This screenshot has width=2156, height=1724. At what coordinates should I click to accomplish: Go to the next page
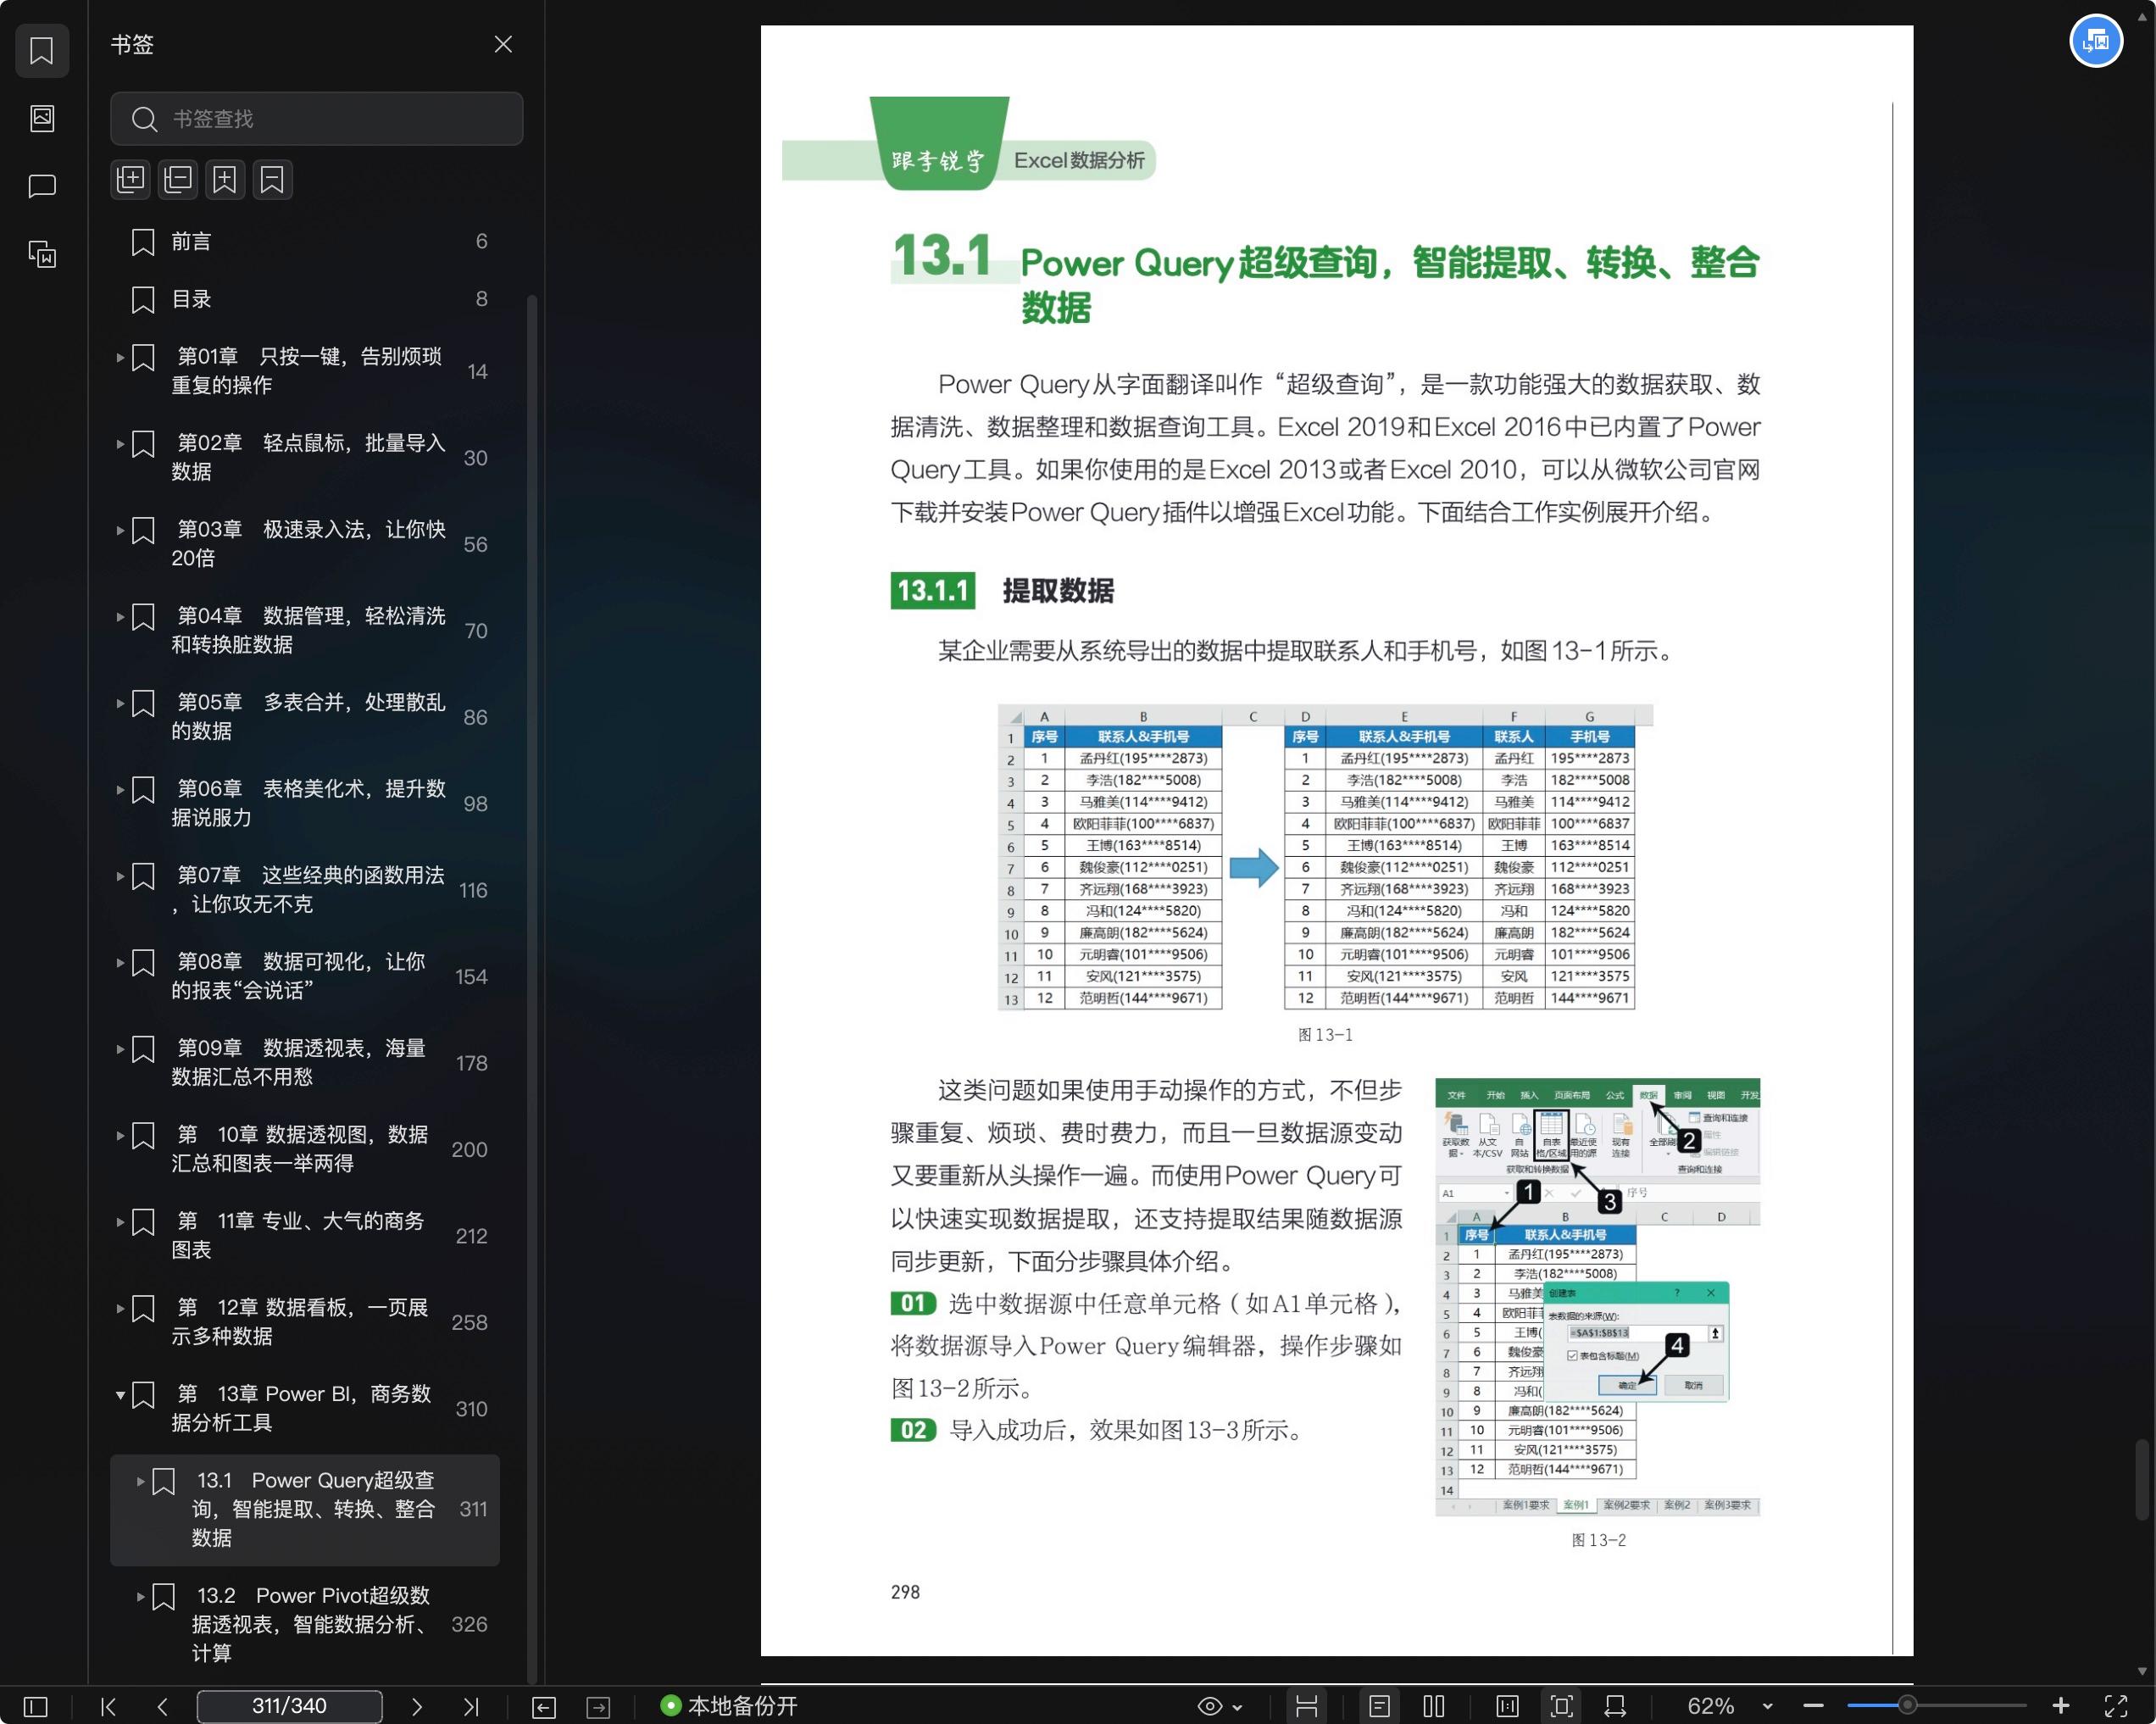(417, 1706)
